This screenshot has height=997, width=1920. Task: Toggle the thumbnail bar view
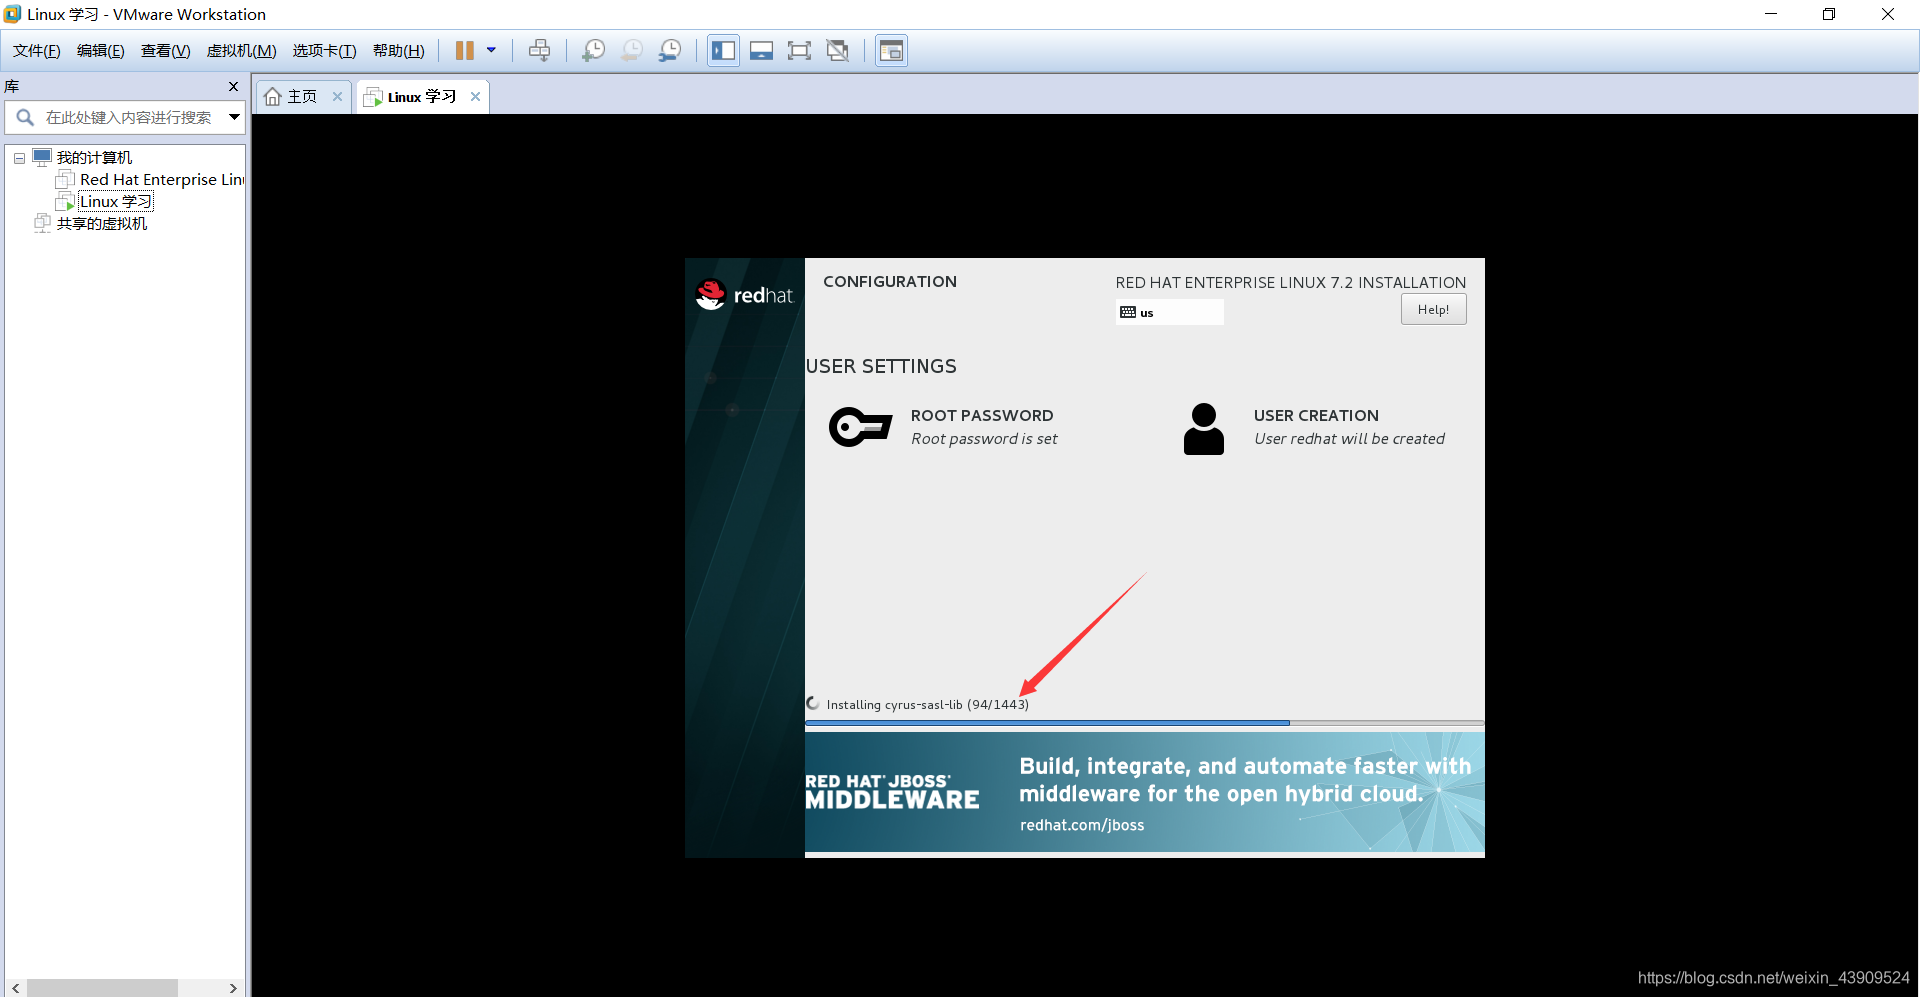coord(762,50)
